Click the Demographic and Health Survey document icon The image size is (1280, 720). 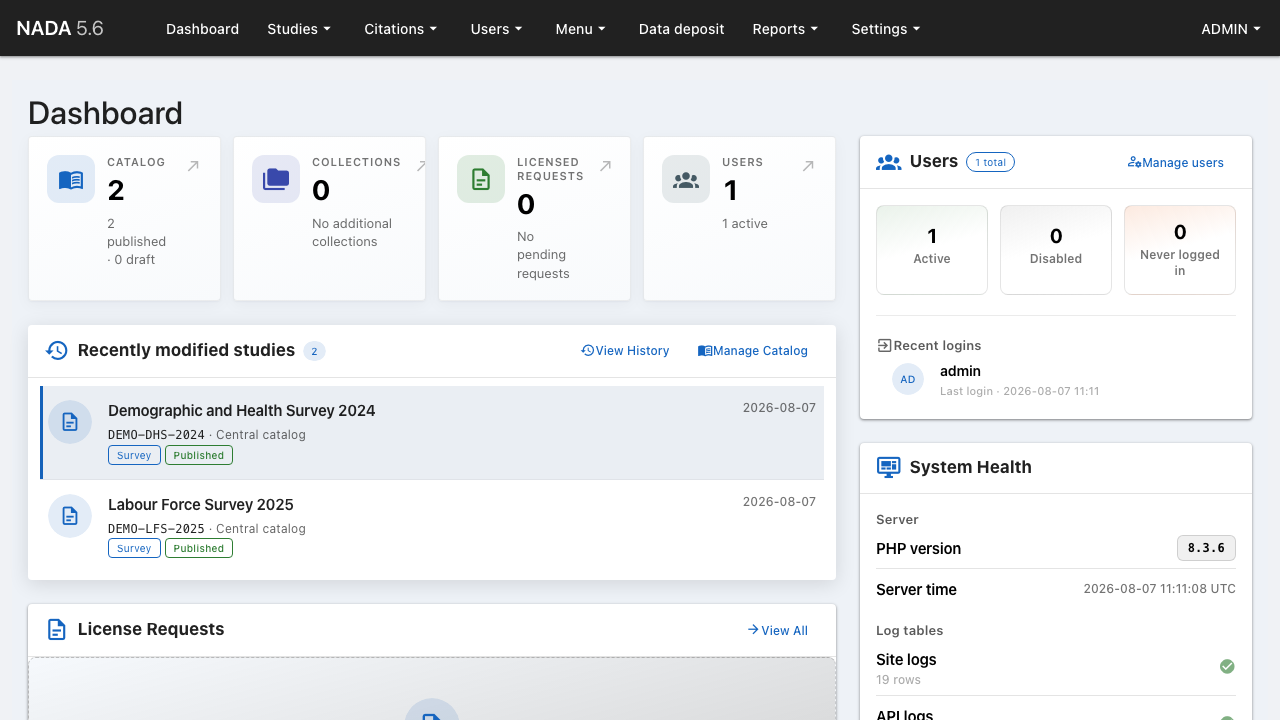70,422
